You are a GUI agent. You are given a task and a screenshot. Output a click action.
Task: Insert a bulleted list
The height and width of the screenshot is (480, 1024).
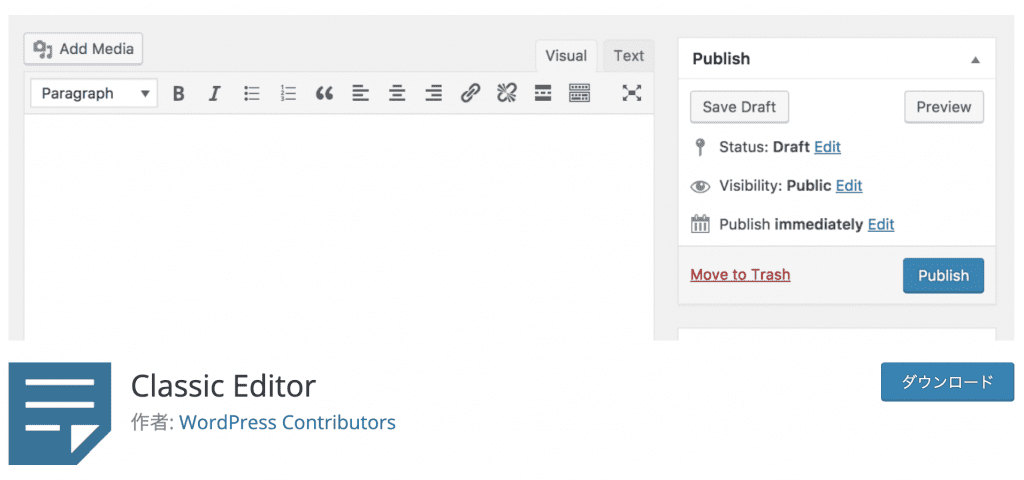pyautogui.click(x=252, y=94)
